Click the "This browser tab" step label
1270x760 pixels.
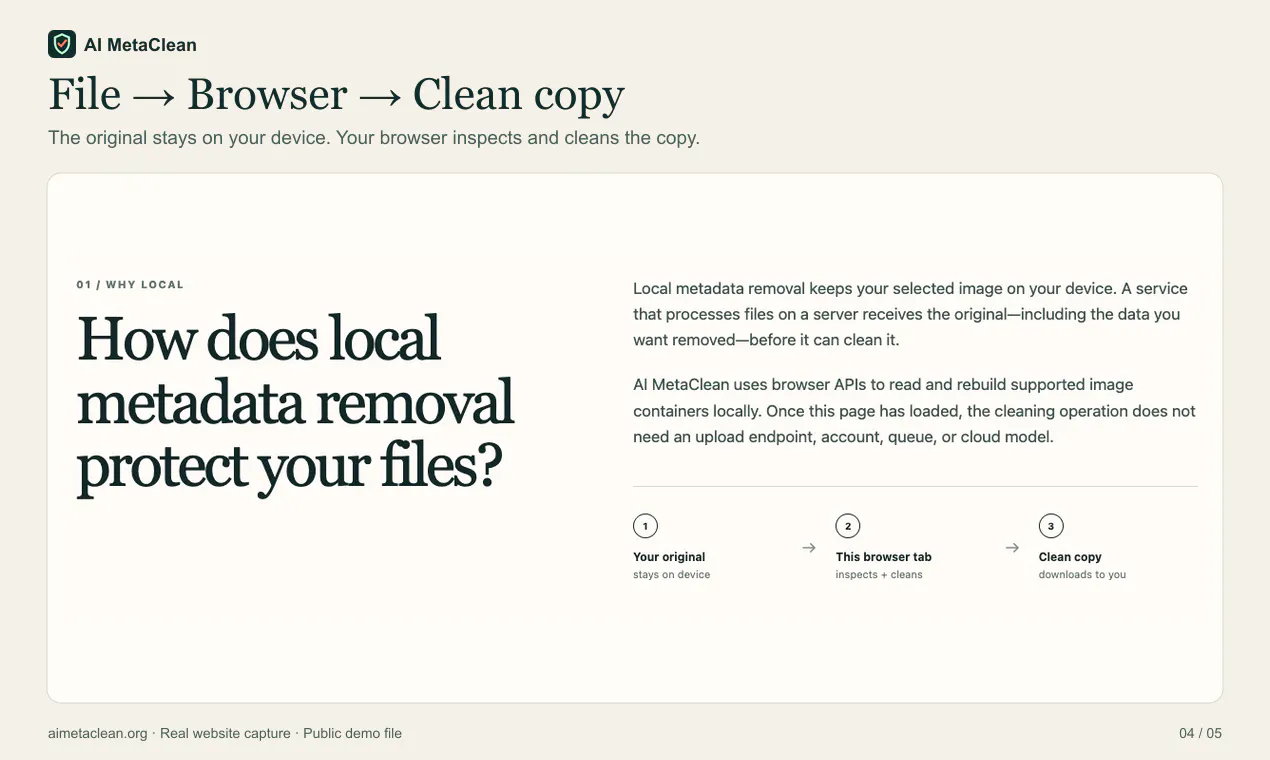pos(883,557)
